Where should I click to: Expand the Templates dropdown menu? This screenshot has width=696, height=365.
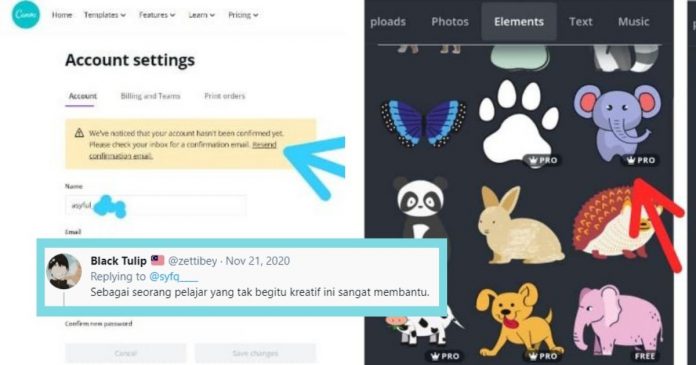tap(105, 15)
